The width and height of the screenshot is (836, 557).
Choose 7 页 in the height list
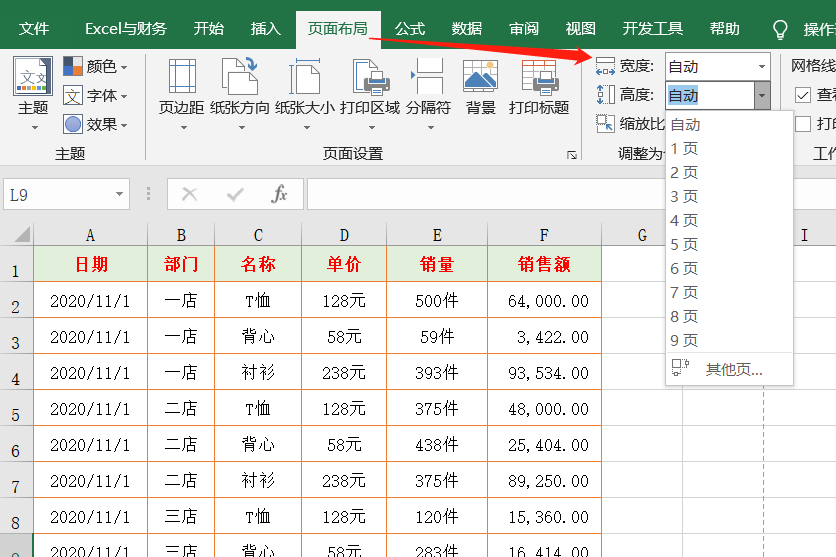pyautogui.click(x=729, y=293)
